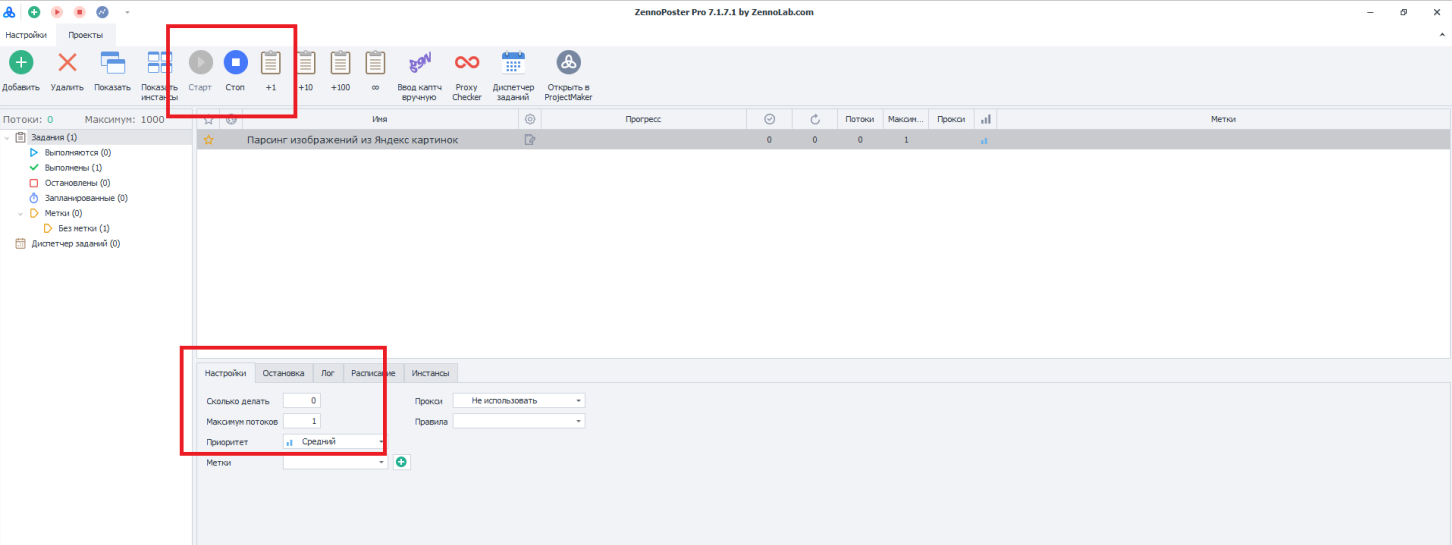Image resolution: width=1452 pixels, height=545 pixels.
Task: Click the Максимум потоков input field
Action: coord(302,421)
